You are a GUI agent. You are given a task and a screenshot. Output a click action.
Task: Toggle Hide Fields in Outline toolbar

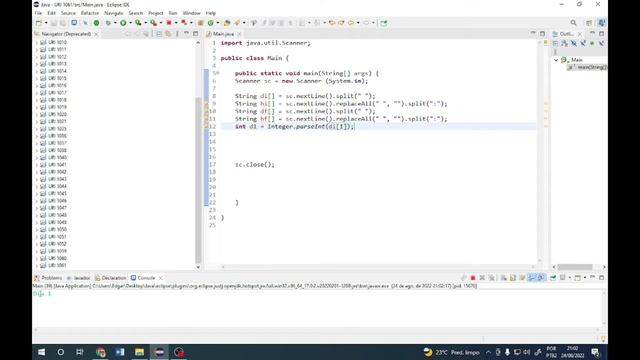tap(574, 43)
